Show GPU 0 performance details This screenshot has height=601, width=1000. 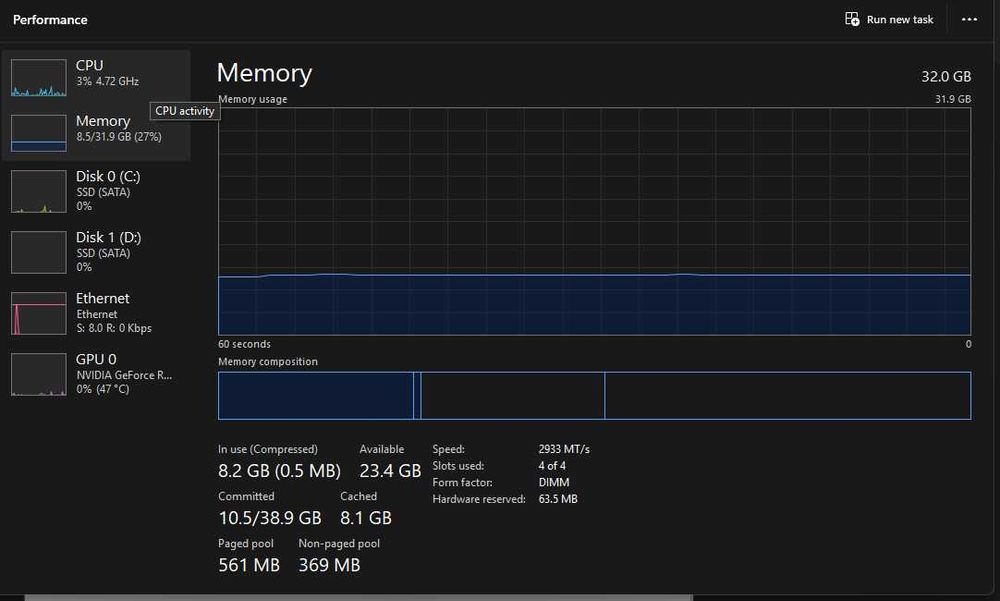(96, 375)
